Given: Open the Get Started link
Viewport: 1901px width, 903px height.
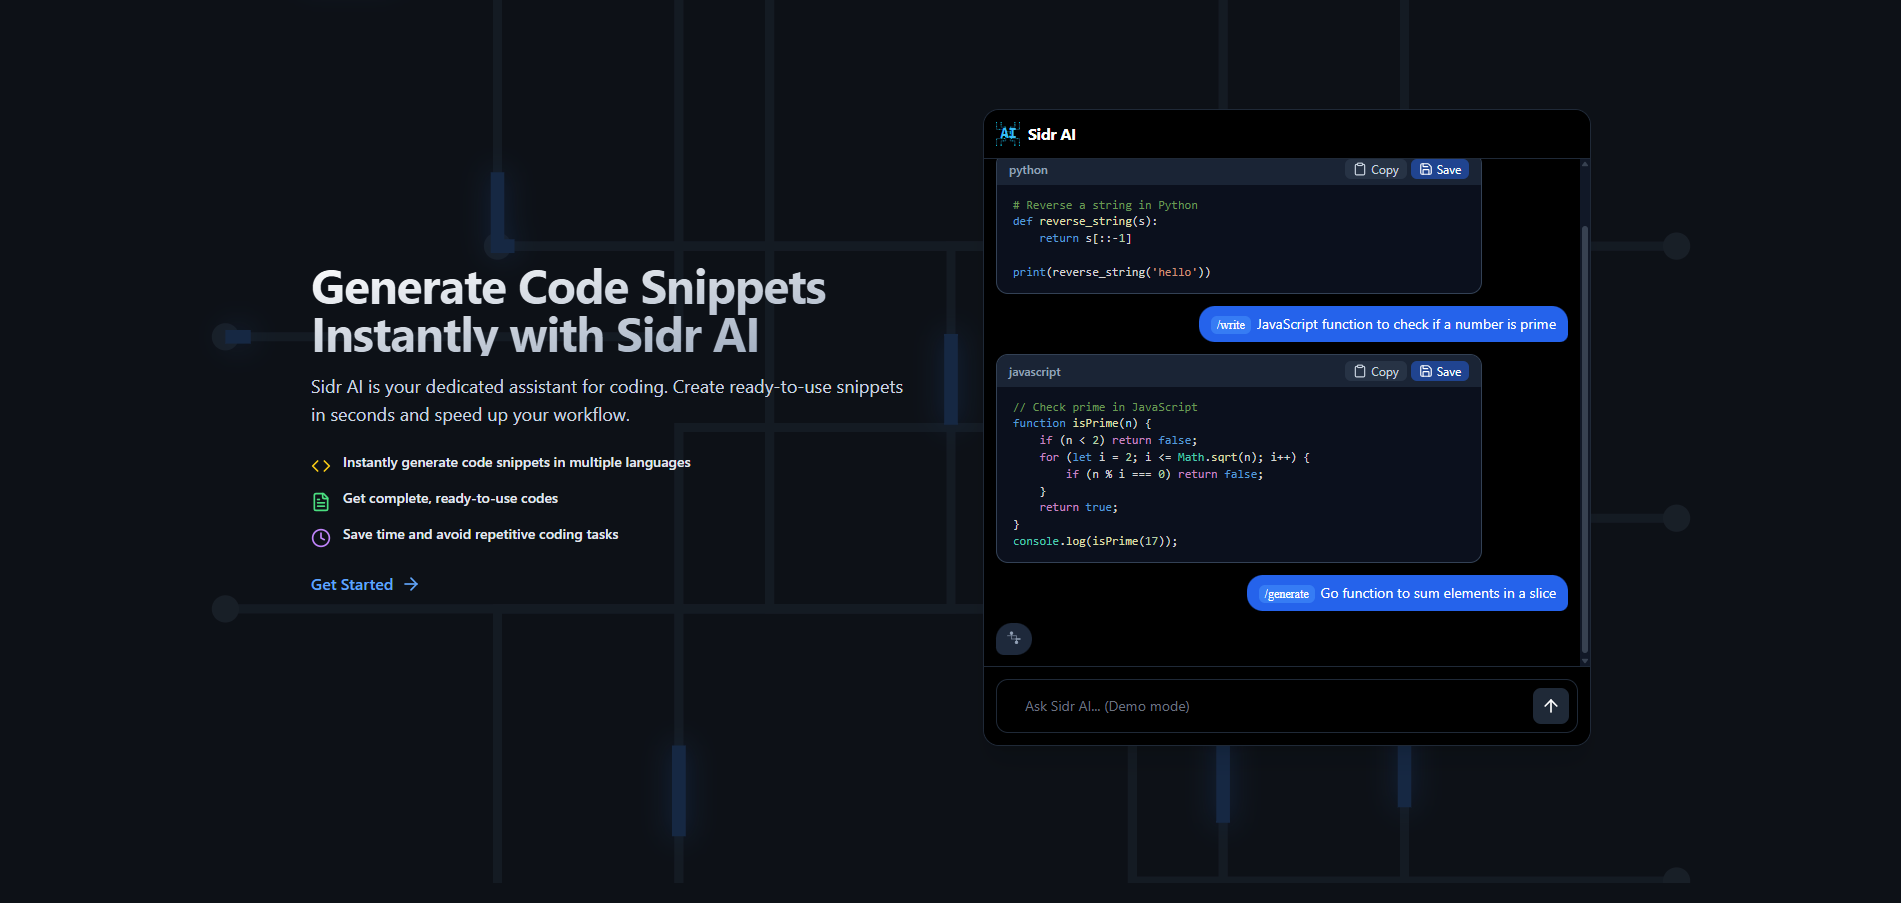Looking at the screenshot, I should click(351, 584).
